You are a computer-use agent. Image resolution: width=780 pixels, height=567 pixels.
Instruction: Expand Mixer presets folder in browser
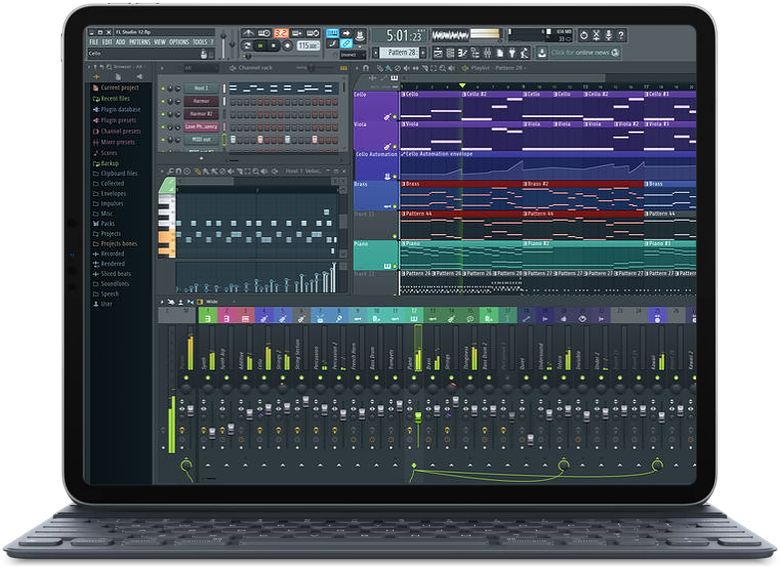[x=113, y=142]
